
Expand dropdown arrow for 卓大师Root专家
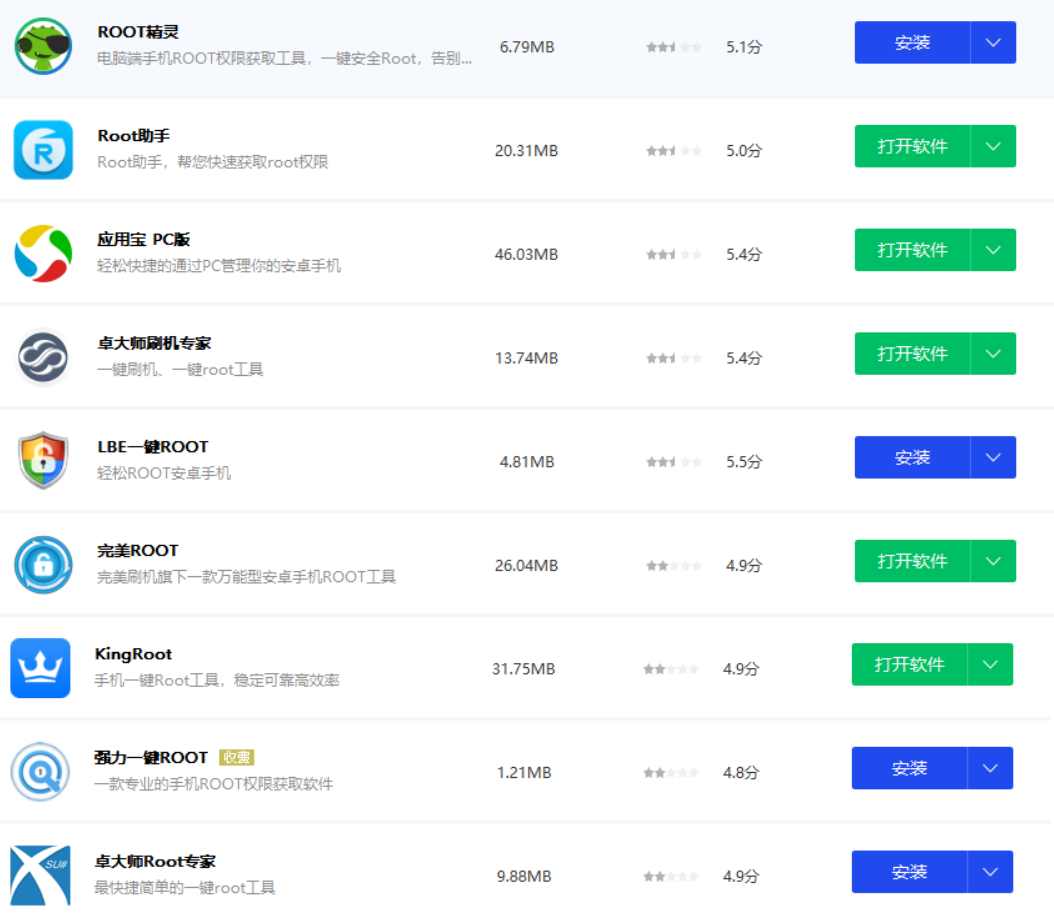click(990, 872)
